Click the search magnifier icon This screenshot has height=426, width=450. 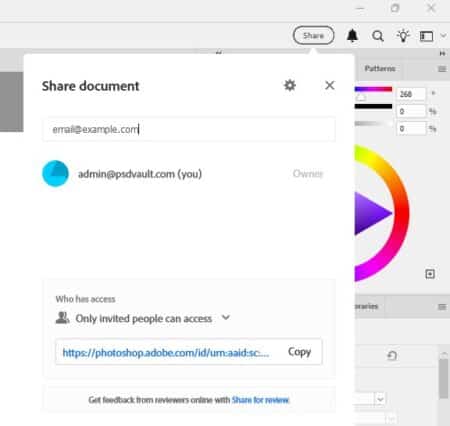point(378,36)
